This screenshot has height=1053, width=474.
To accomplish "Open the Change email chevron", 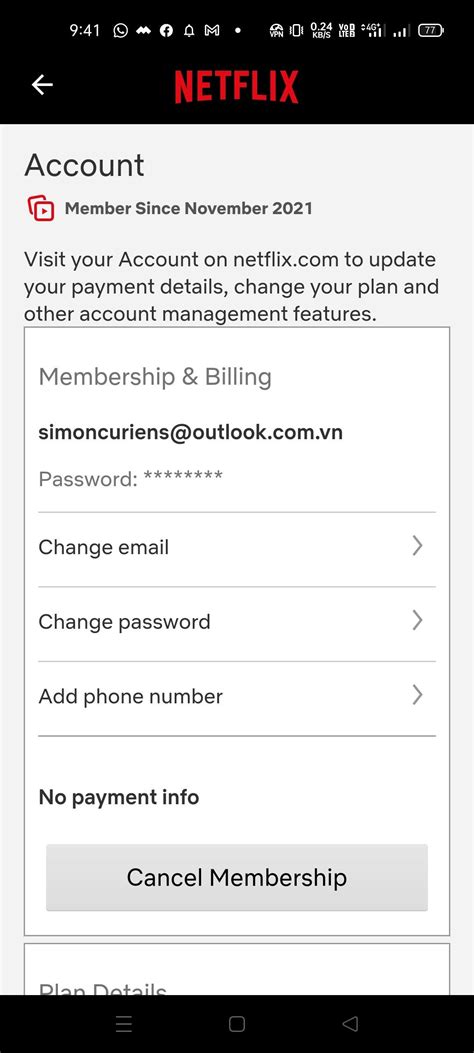I will point(418,546).
